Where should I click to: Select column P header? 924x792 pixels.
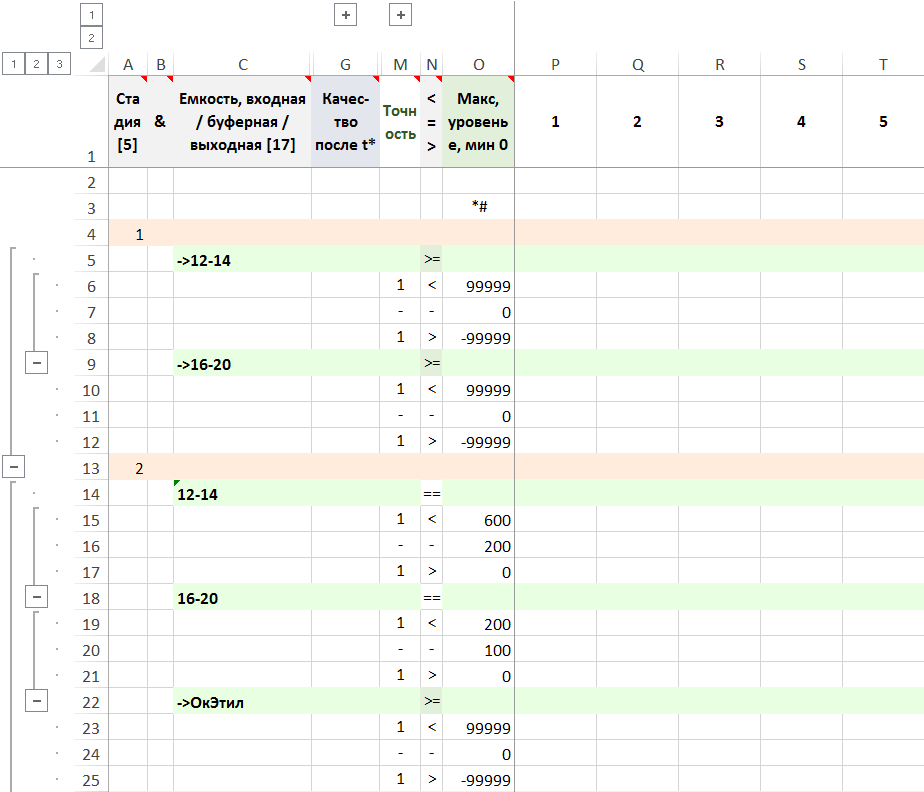point(555,65)
